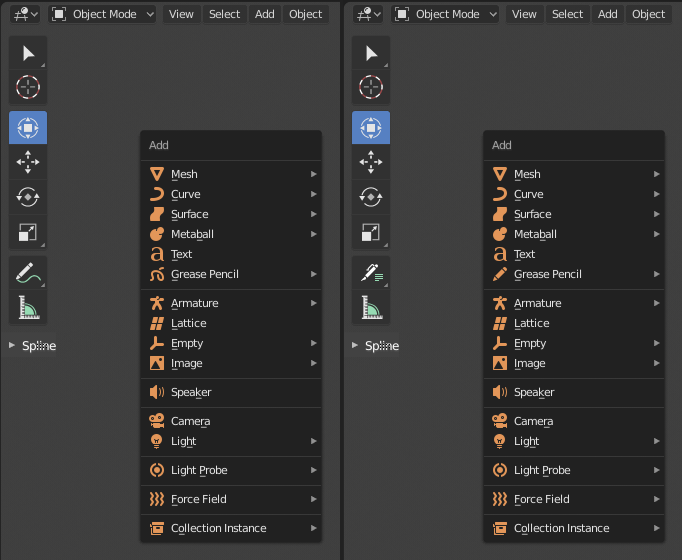Image resolution: width=682 pixels, height=560 pixels.
Task: Open the View menu in left panel
Action: (181, 14)
